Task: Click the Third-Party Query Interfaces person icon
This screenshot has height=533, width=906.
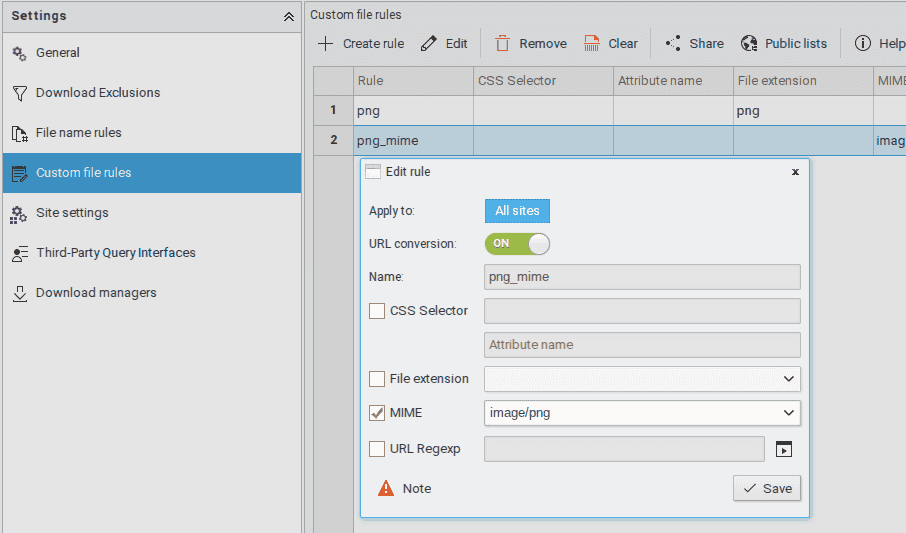Action: pos(20,254)
